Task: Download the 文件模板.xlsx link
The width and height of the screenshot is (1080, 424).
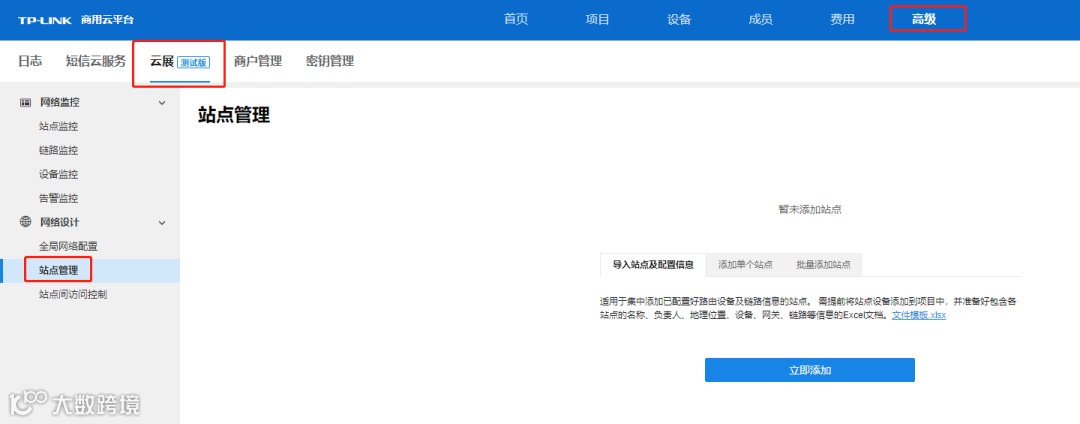Action: pyautogui.click(x=919, y=315)
